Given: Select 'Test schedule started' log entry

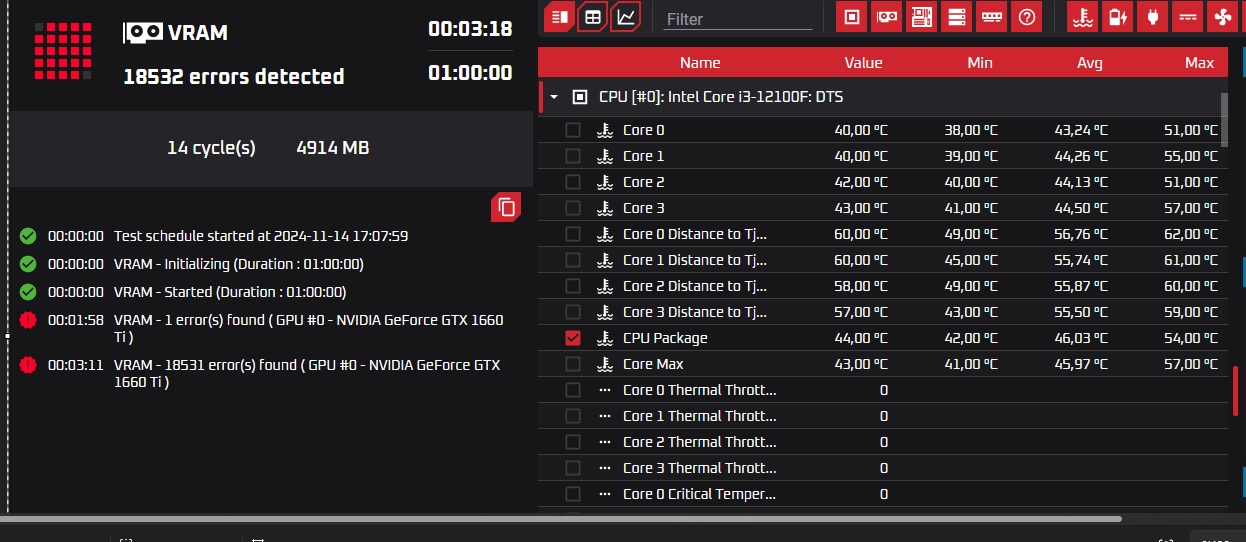Looking at the screenshot, I should (x=261, y=236).
